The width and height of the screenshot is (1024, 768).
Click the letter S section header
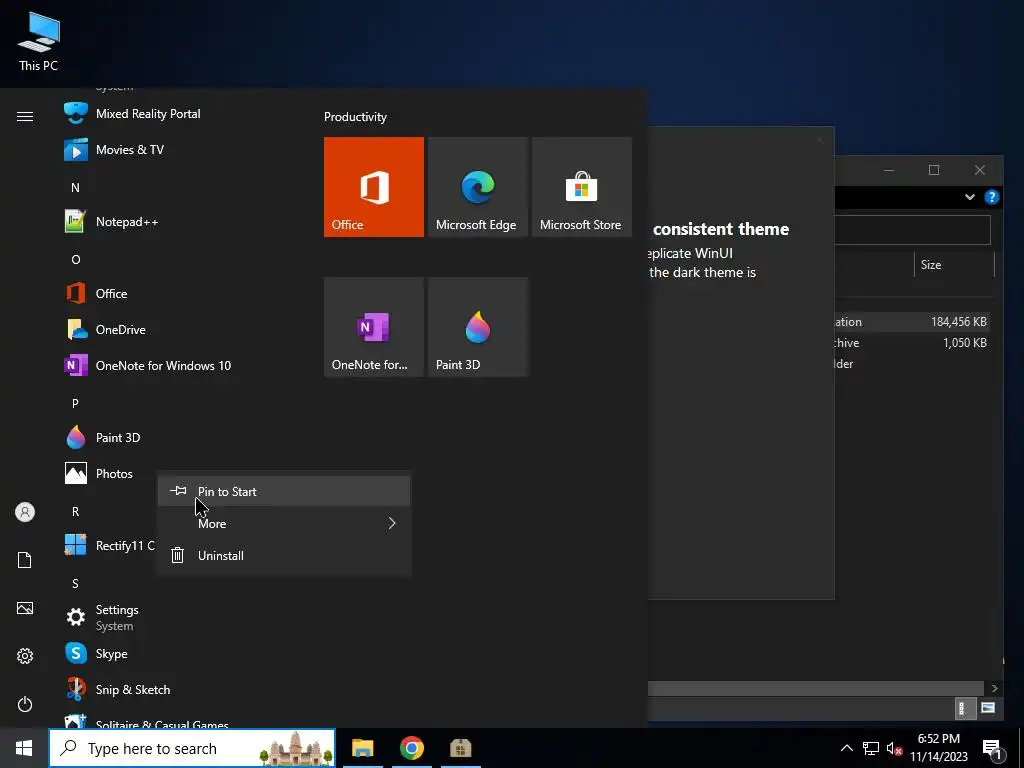pos(75,584)
